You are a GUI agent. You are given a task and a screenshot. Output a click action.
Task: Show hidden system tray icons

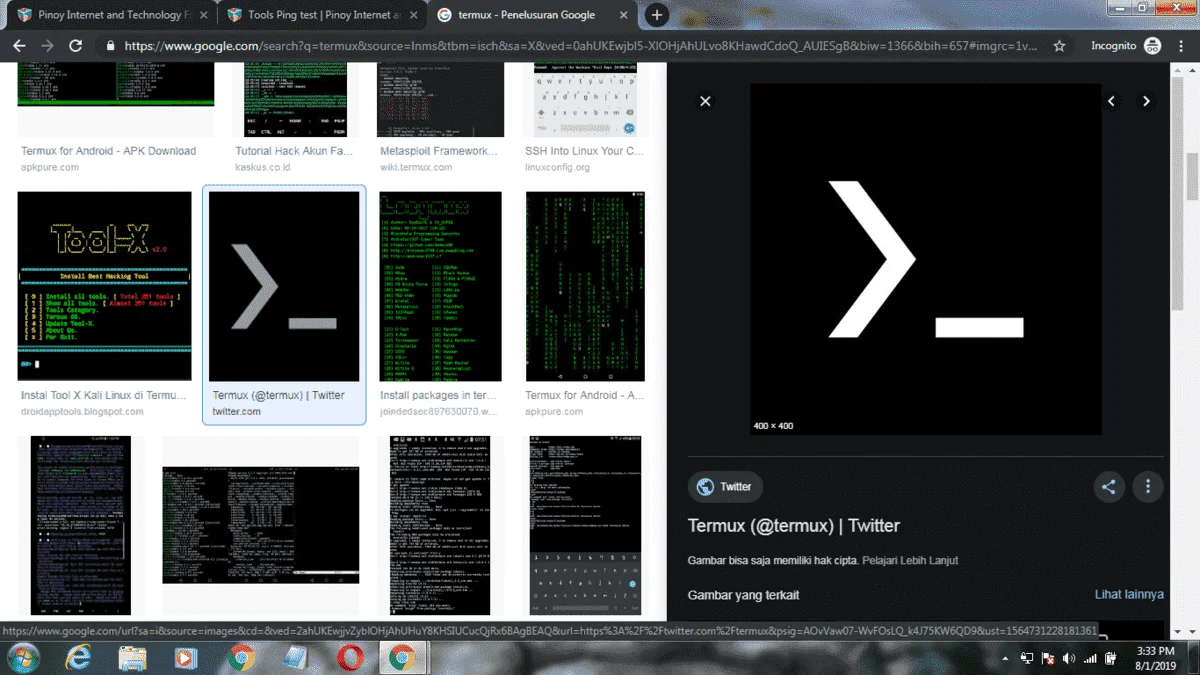coord(1006,658)
